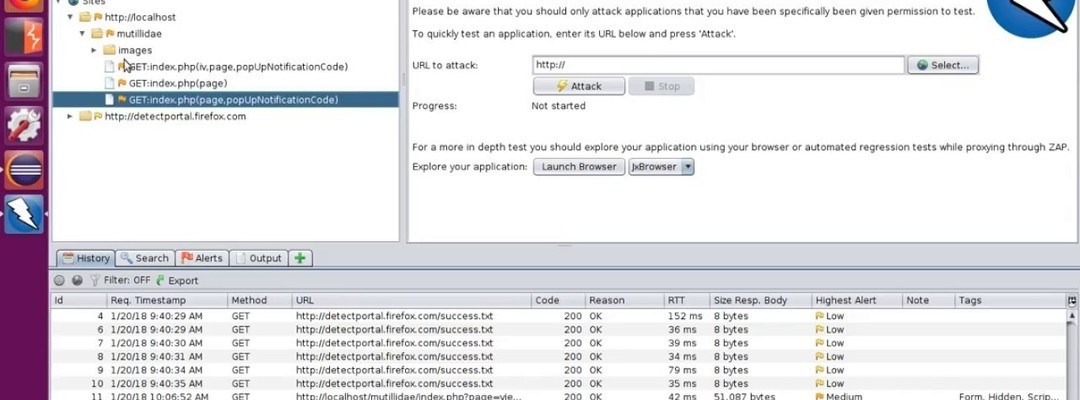
Task: Click the green Export arrow icon
Action: 160,280
